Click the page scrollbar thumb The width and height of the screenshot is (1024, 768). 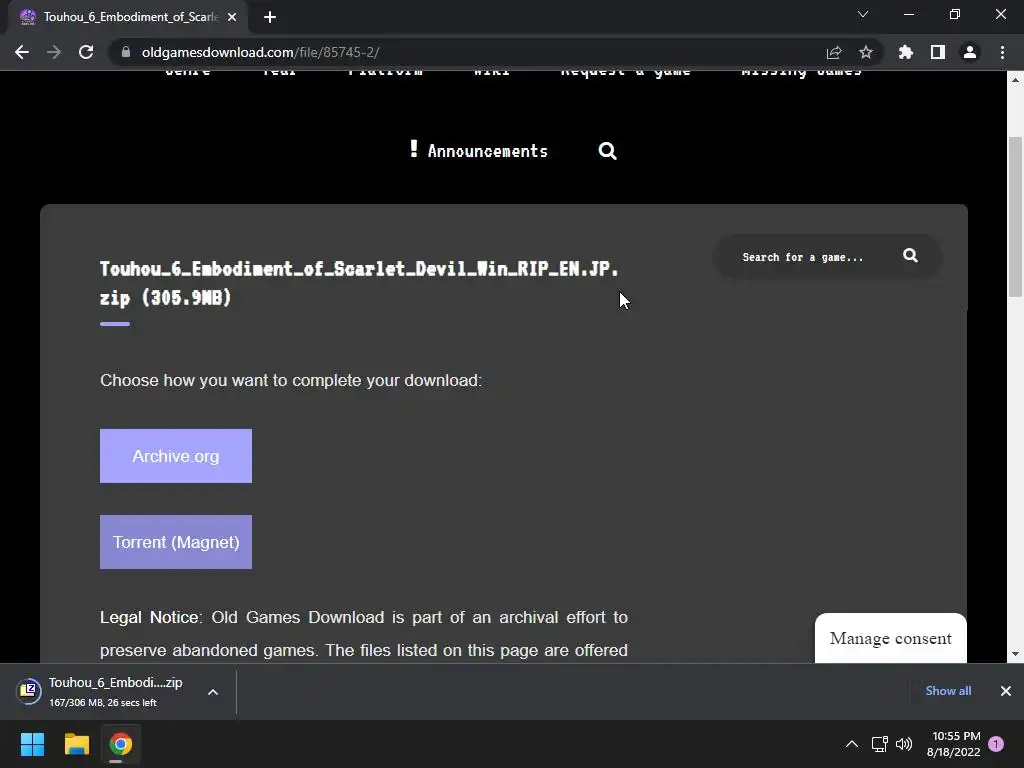click(x=1016, y=217)
